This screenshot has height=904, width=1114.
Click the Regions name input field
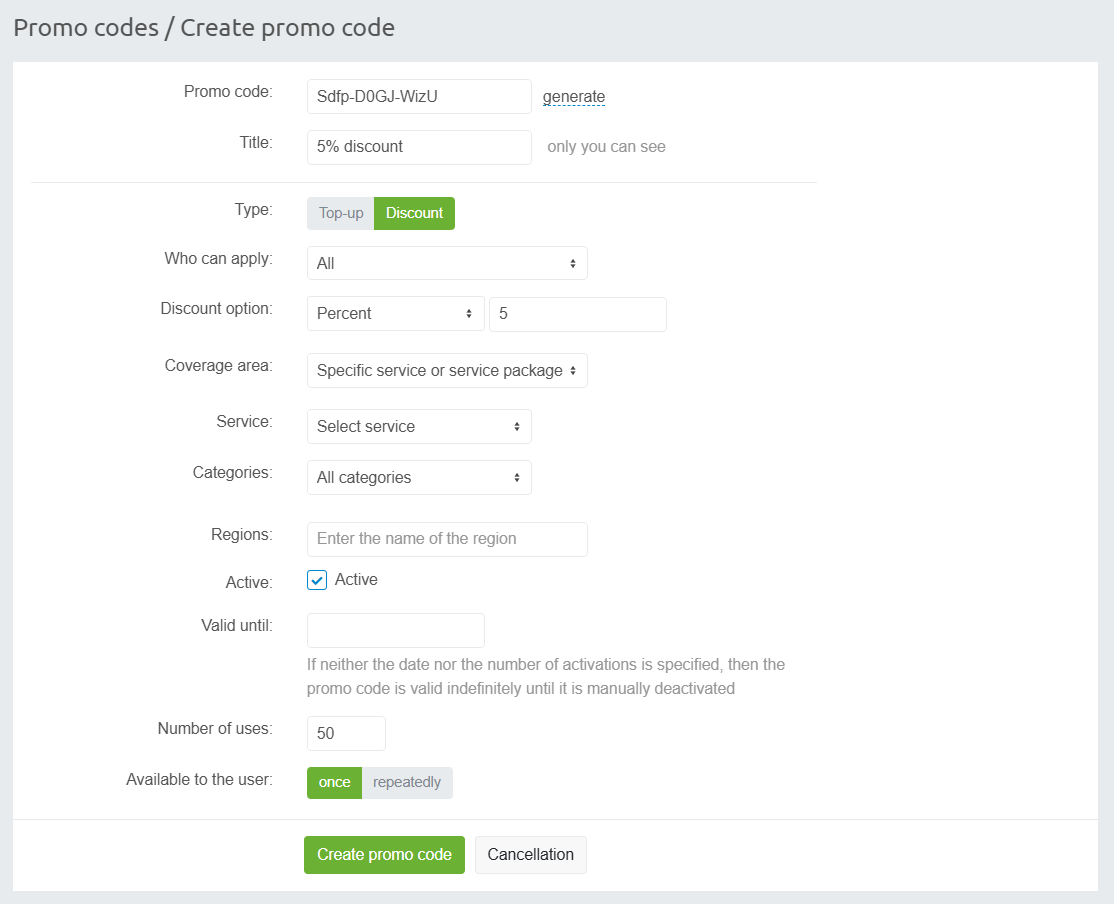click(447, 539)
